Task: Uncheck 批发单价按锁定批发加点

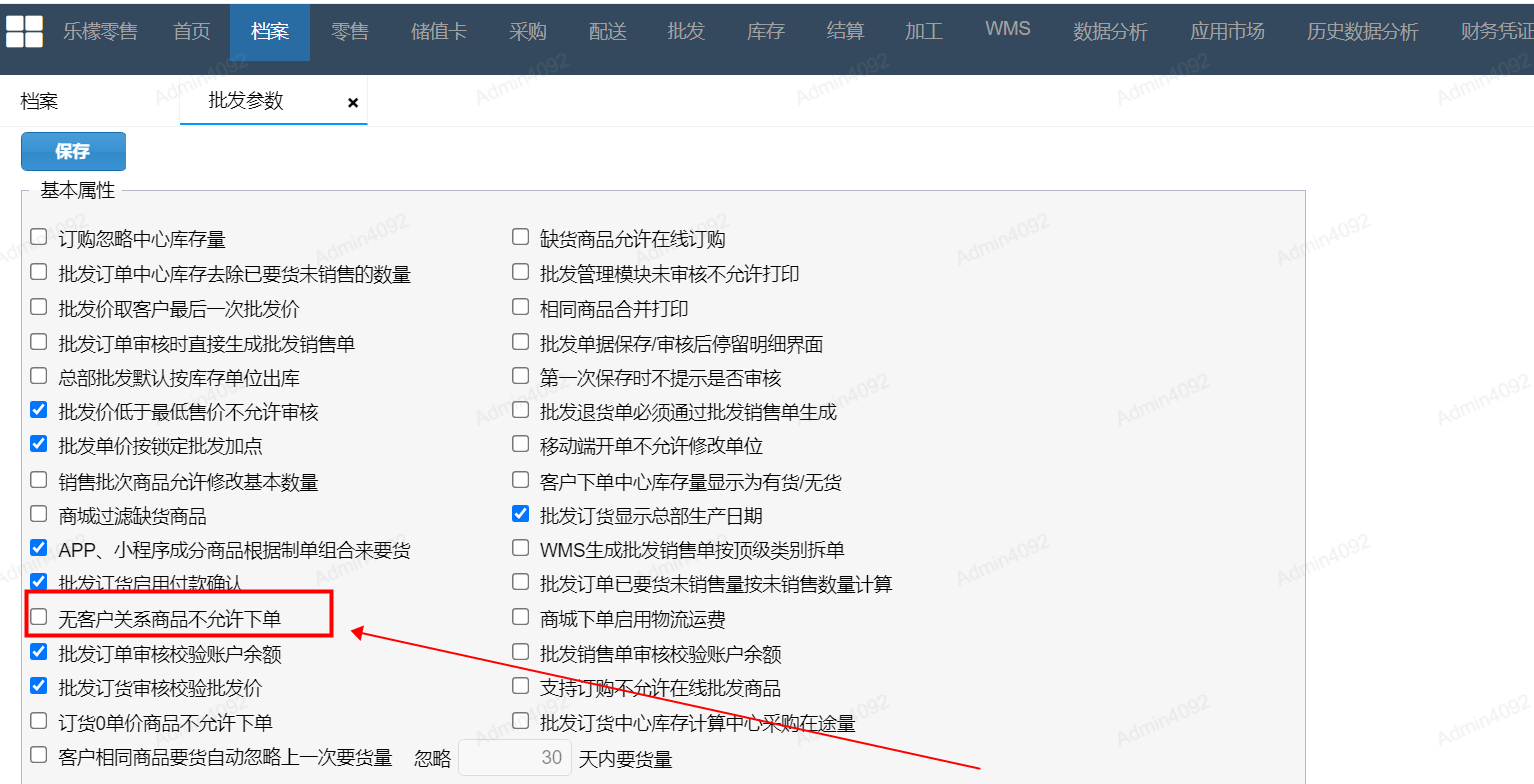Action: coord(39,444)
